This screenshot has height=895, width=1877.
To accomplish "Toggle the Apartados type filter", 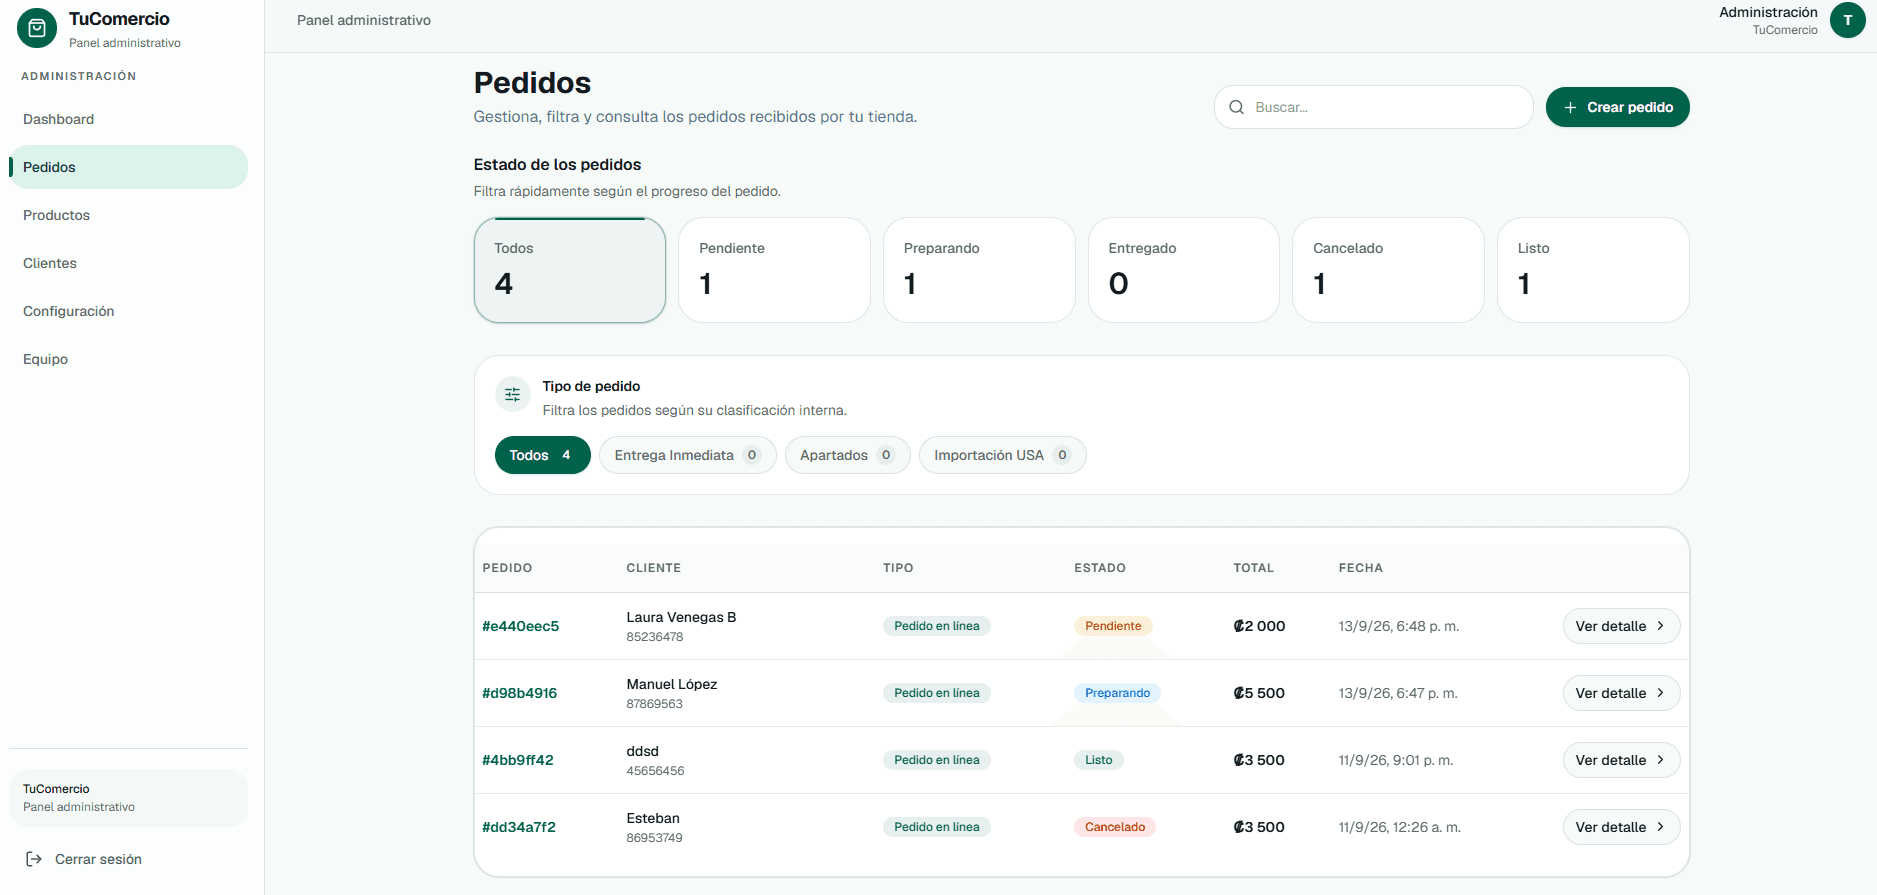I will (847, 455).
